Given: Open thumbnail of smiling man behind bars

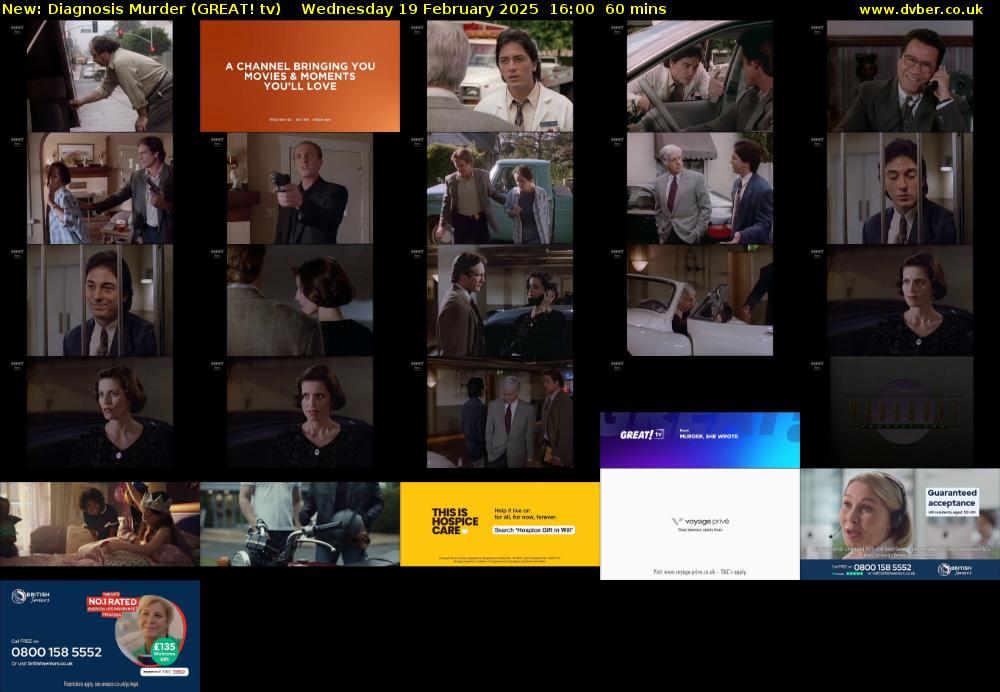Looking at the screenshot, I should pyautogui.click(x=99, y=300).
